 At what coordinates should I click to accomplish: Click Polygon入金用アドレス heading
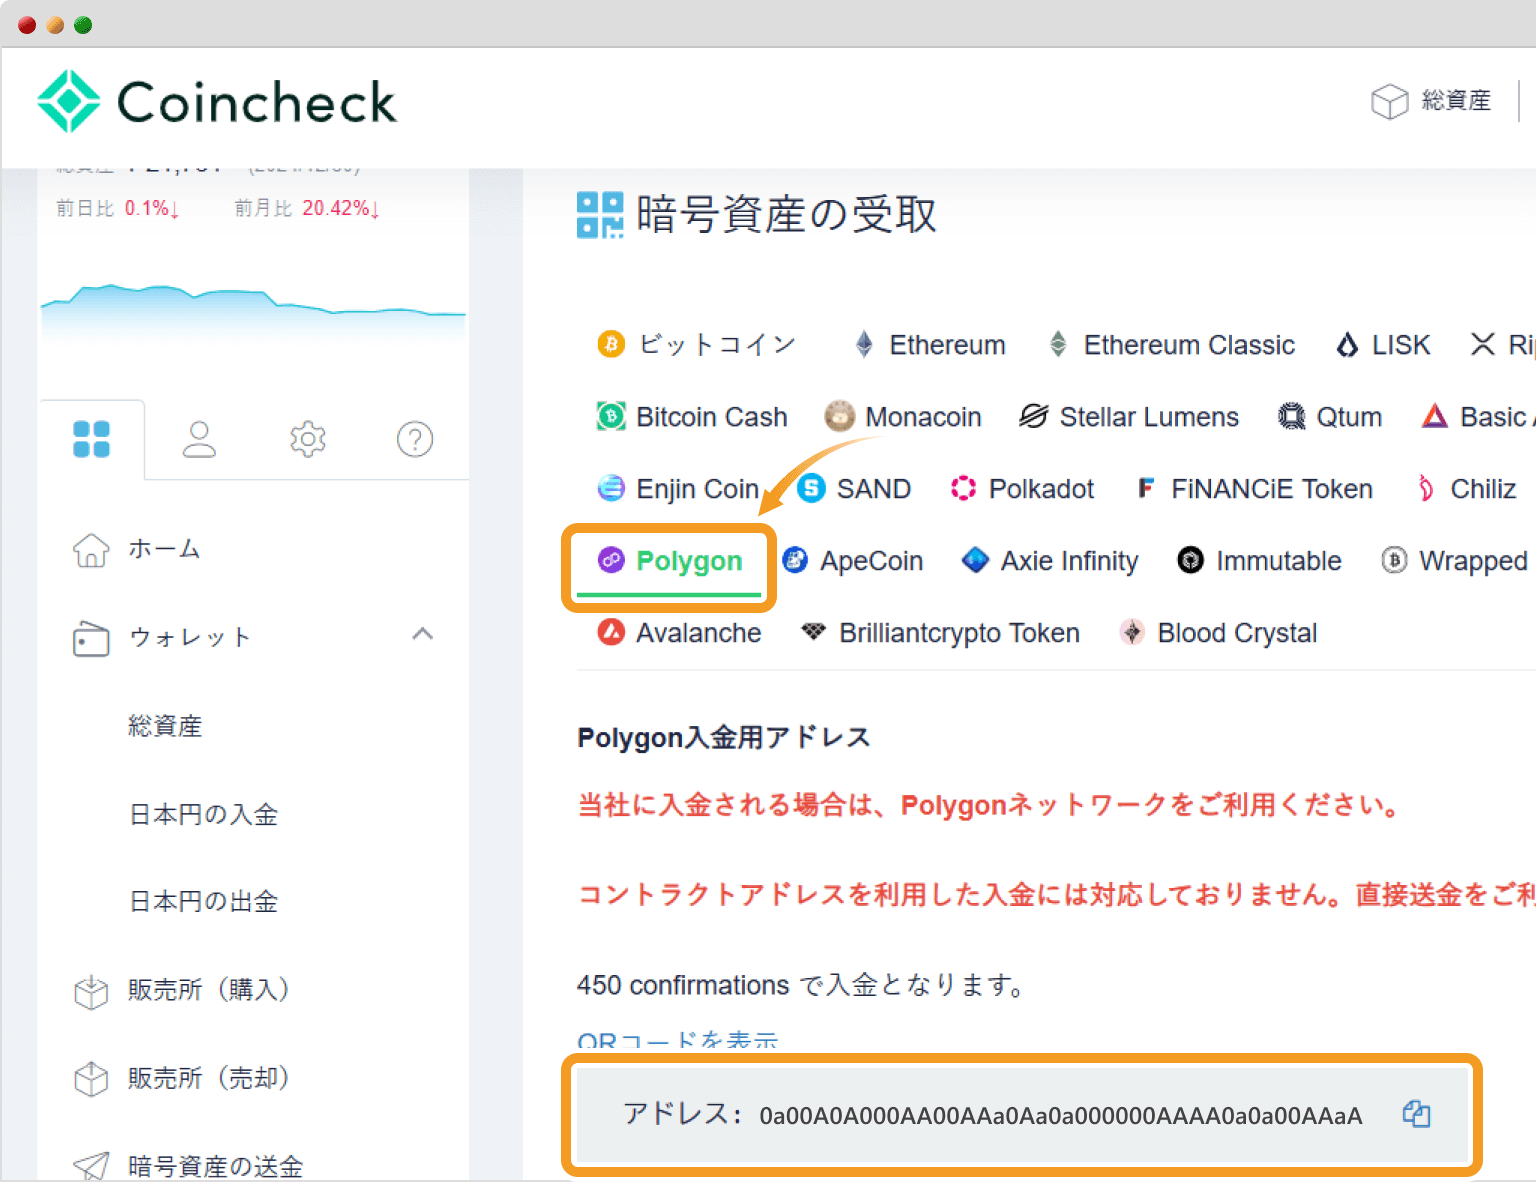click(x=724, y=738)
